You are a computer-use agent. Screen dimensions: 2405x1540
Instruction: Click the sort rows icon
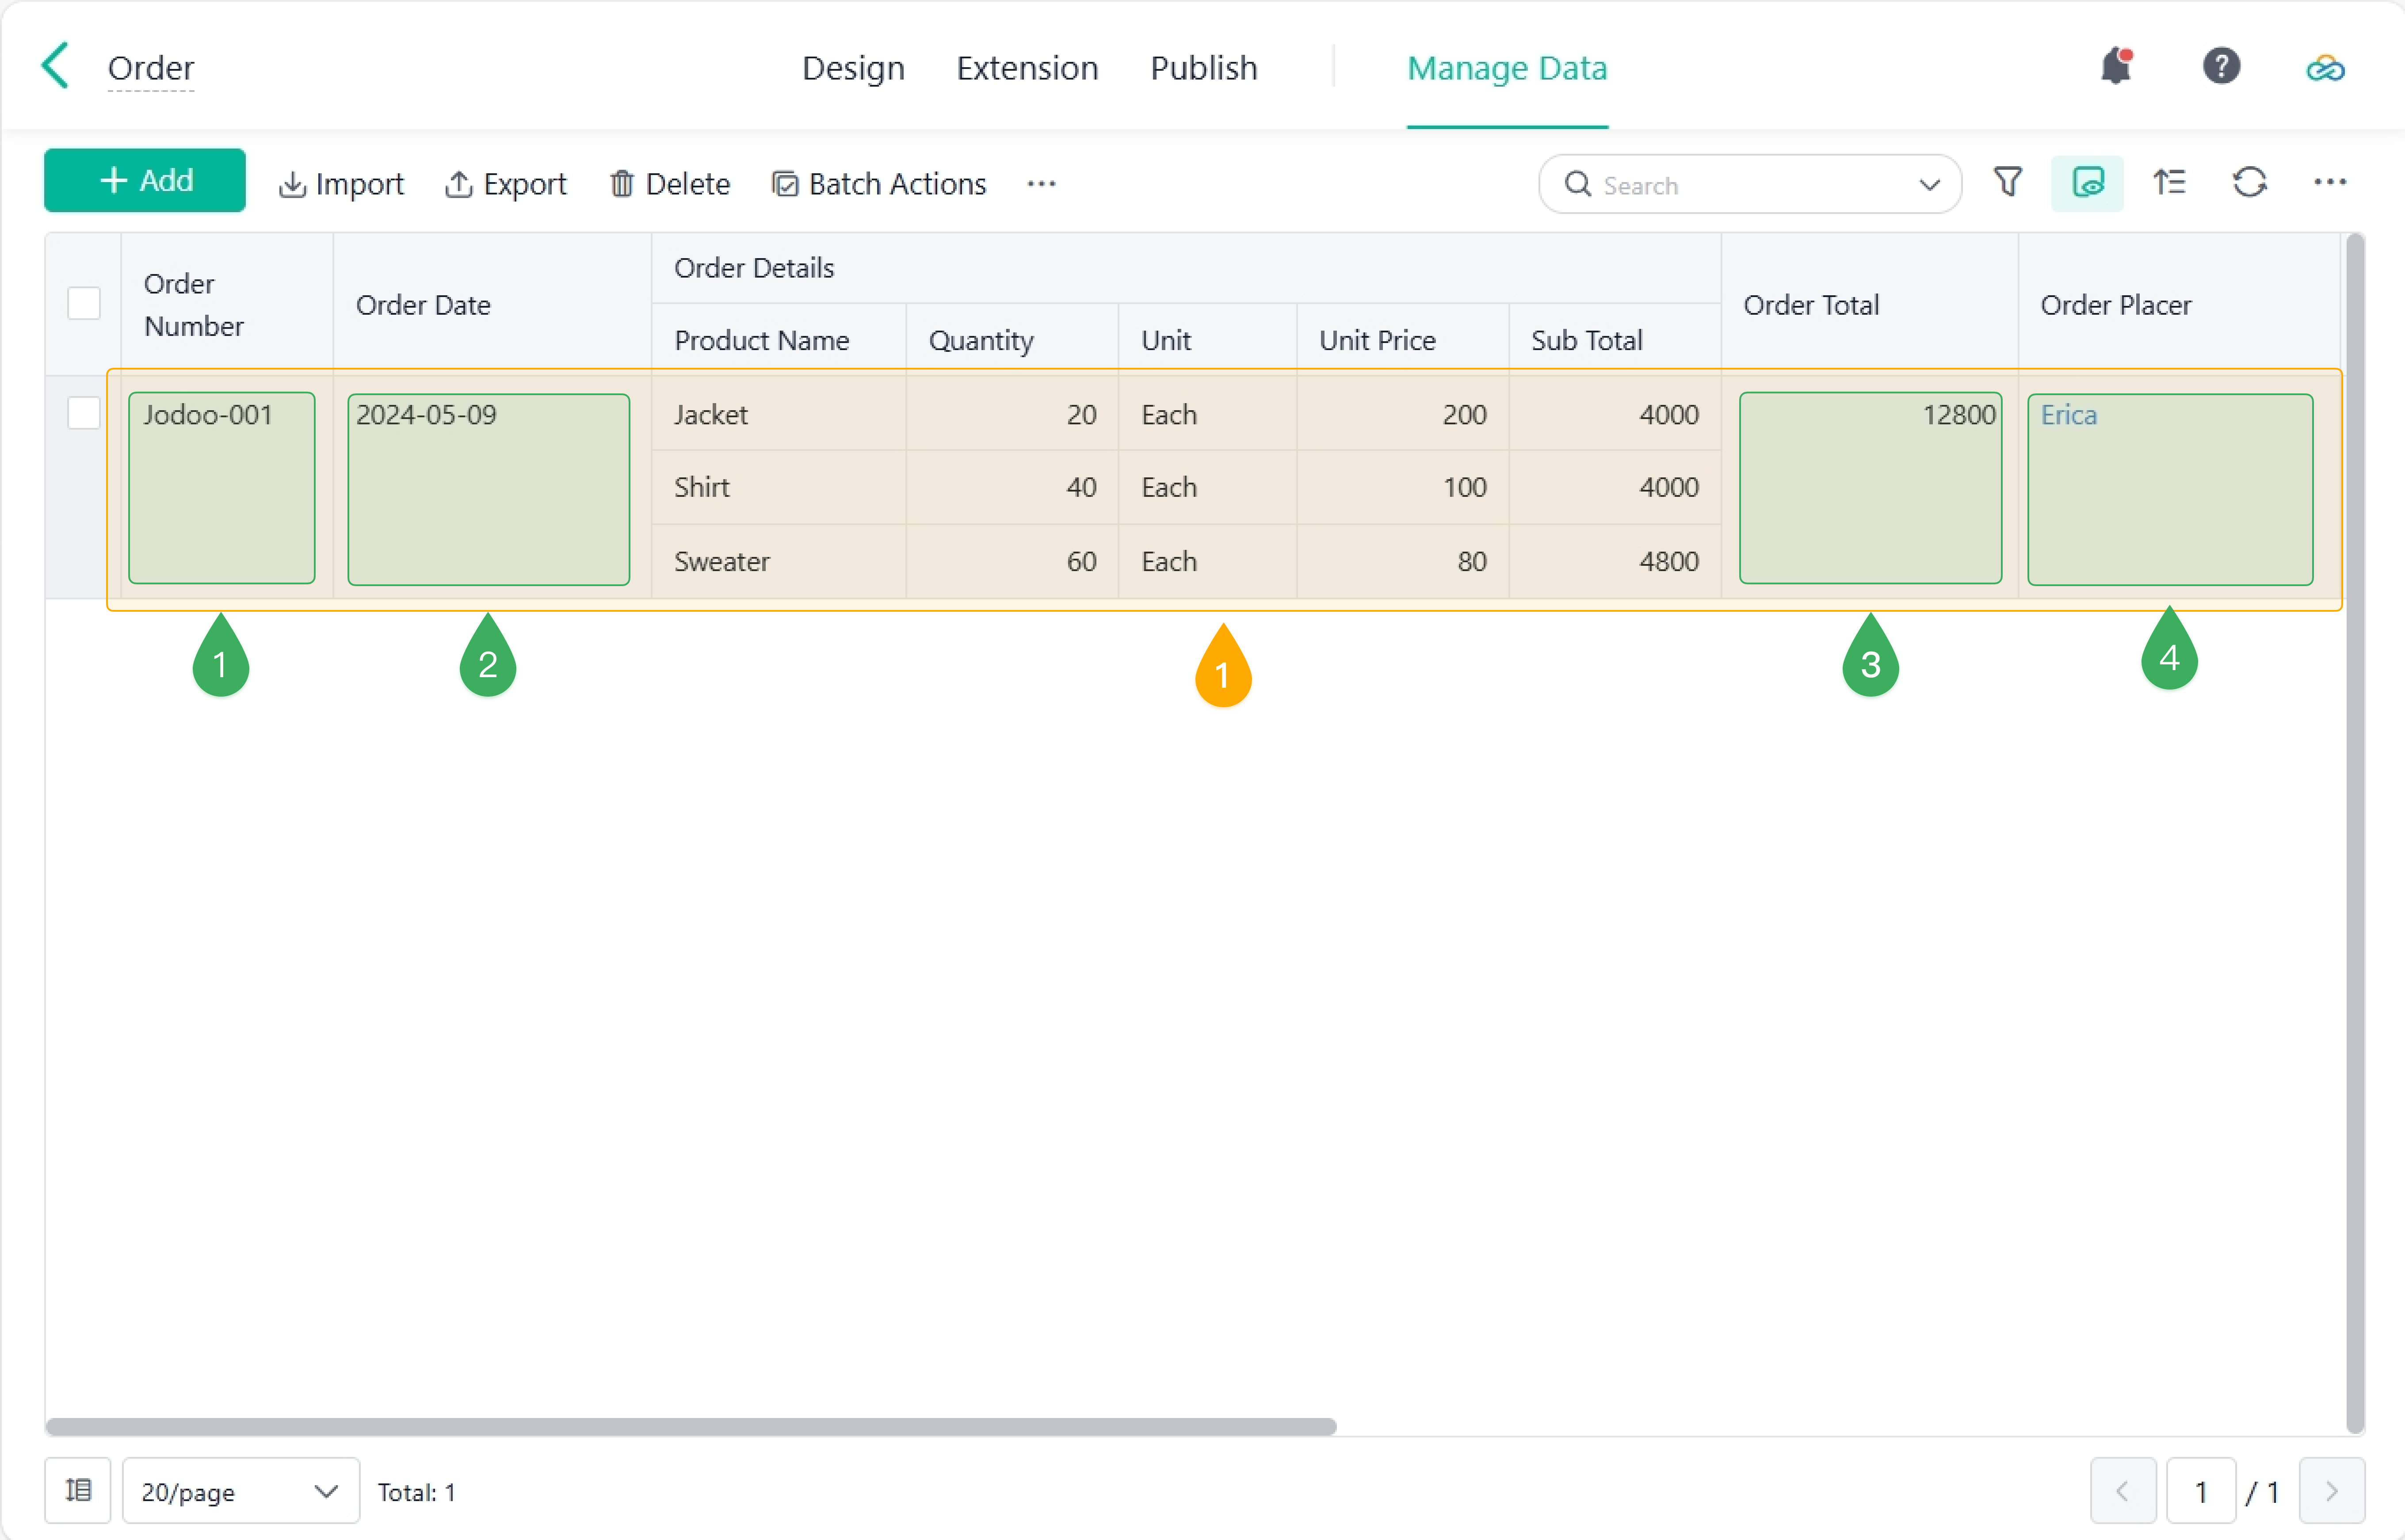tap(2169, 183)
